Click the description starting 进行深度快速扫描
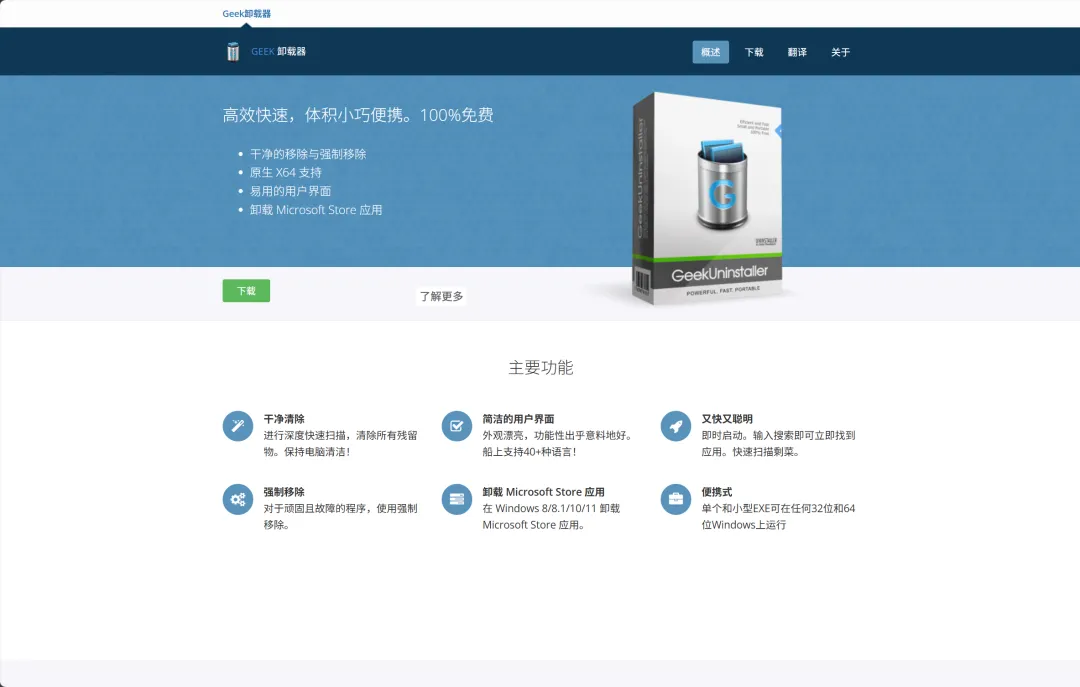This screenshot has width=1080, height=687. tap(340, 444)
